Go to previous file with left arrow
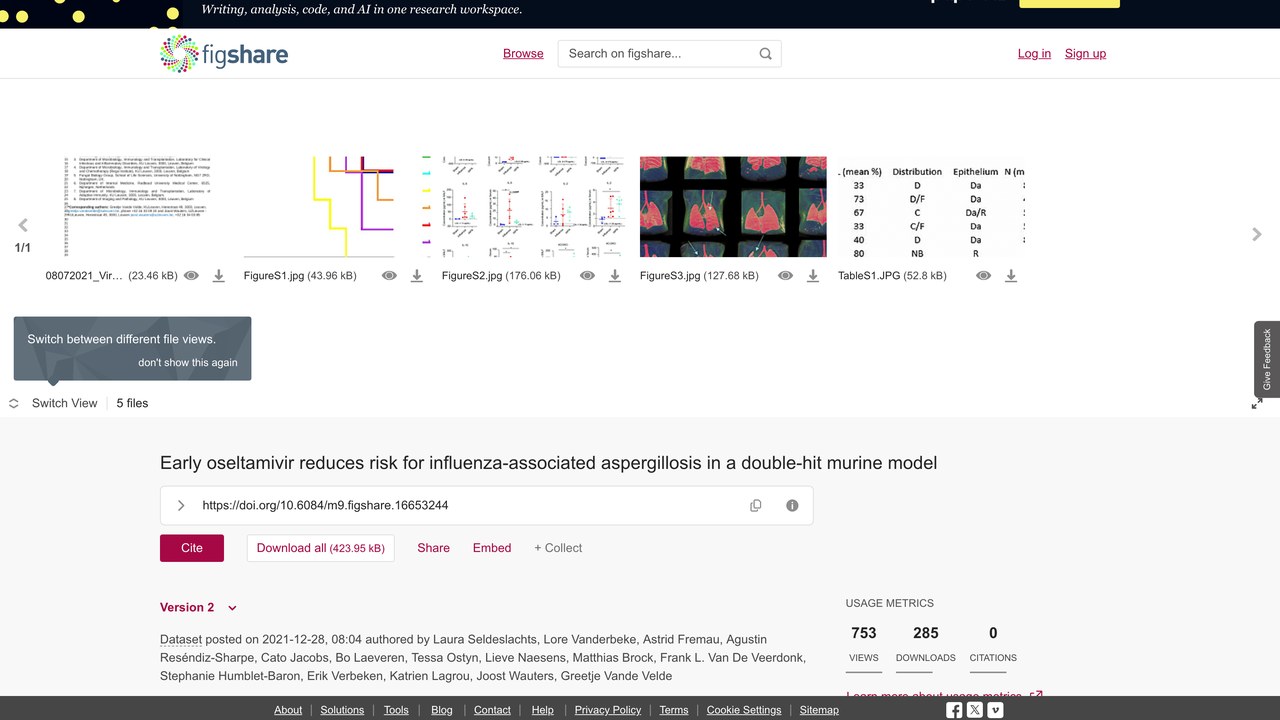The height and width of the screenshot is (720, 1280). pyautogui.click(x=23, y=226)
